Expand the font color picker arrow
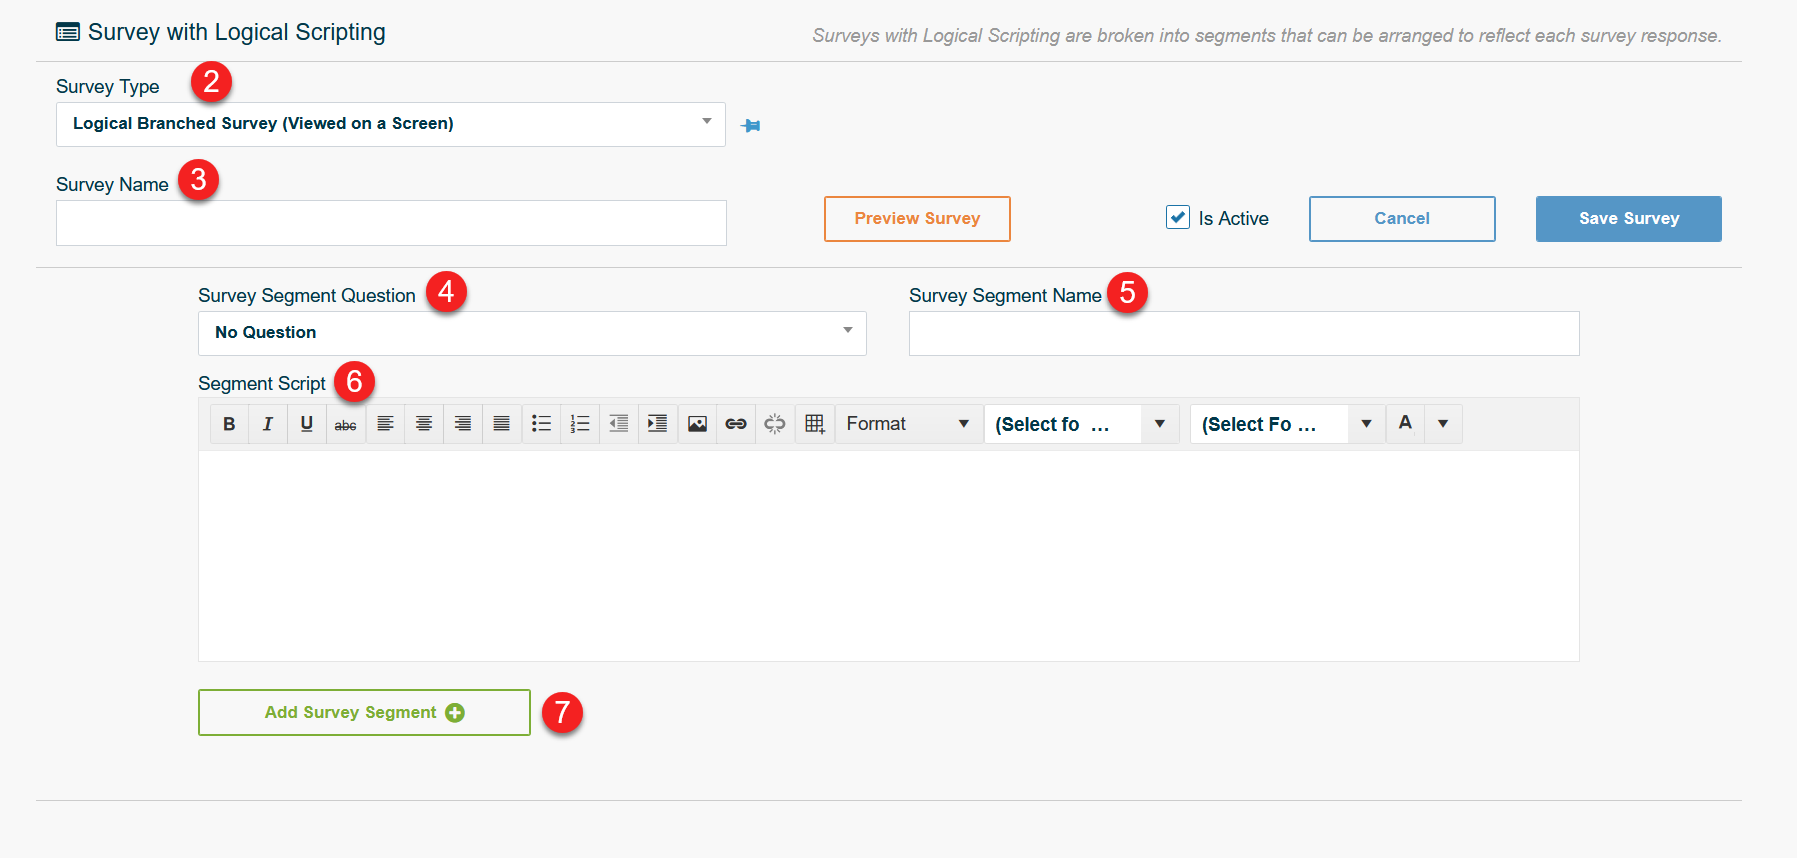 point(1443,424)
